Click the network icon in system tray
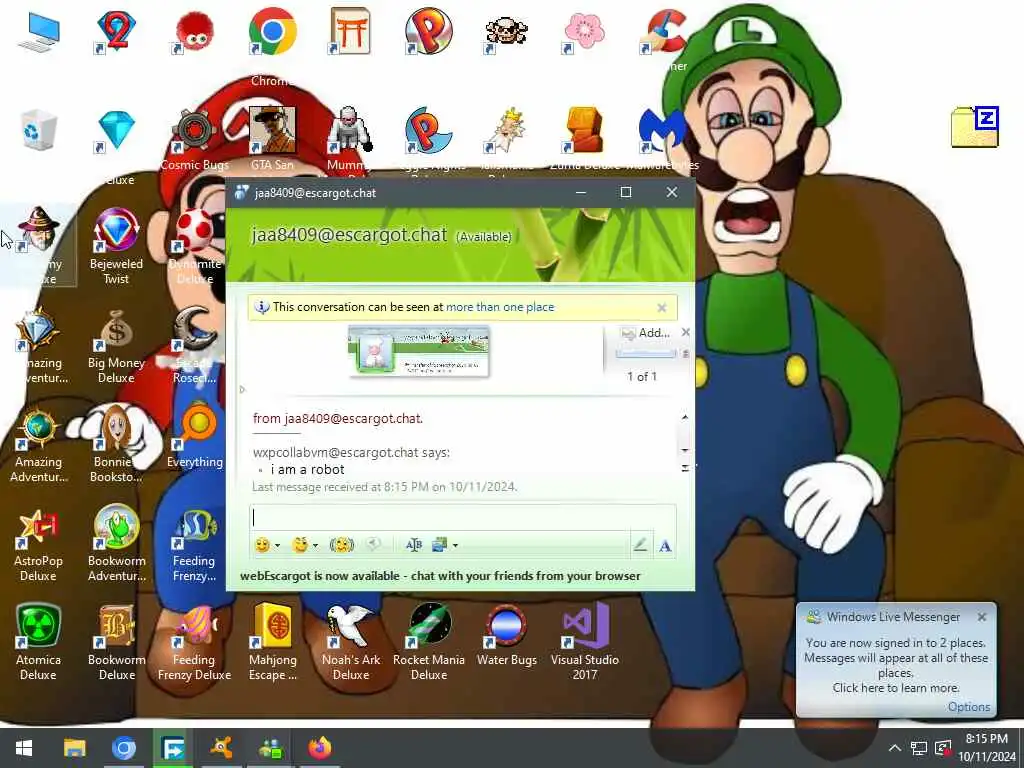Image resolution: width=1024 pixels, height=768 pixels. tap(919, 748)
